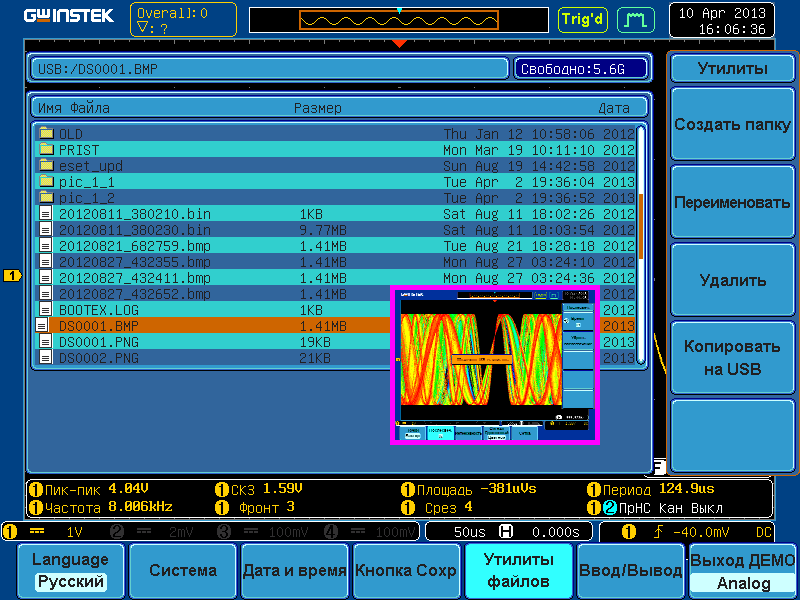
Task: Change Language selection from Русский
Action: (x=69, y=571)
